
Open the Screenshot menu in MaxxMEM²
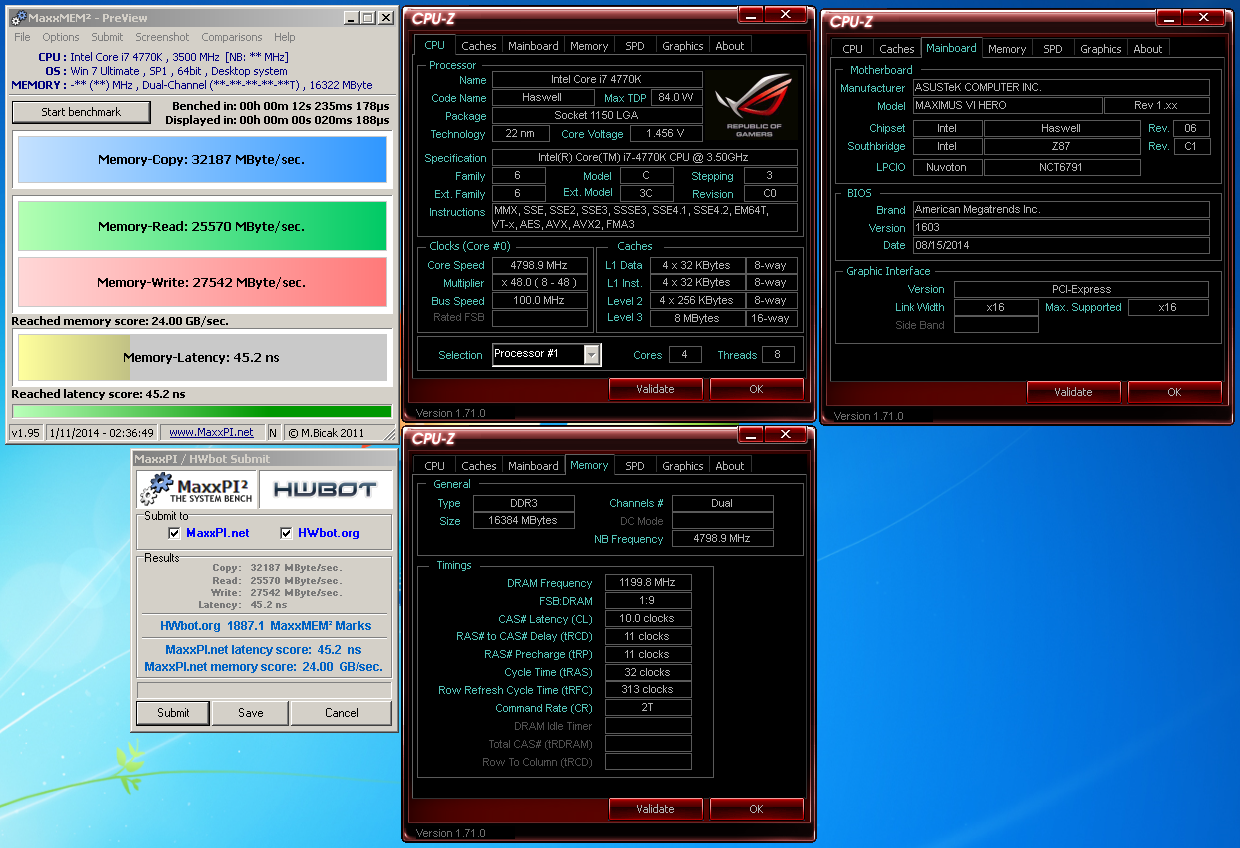tap(162, 37)
